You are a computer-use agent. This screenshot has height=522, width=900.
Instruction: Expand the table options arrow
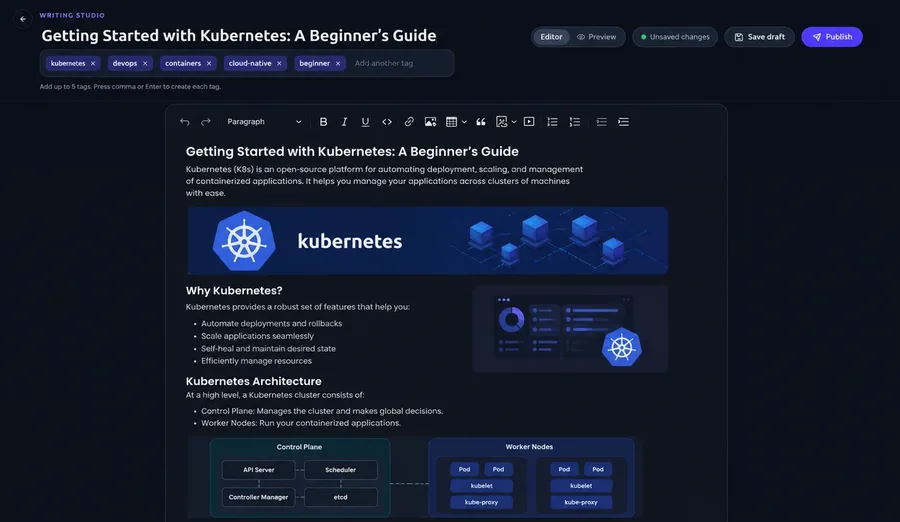pos(464,122)
